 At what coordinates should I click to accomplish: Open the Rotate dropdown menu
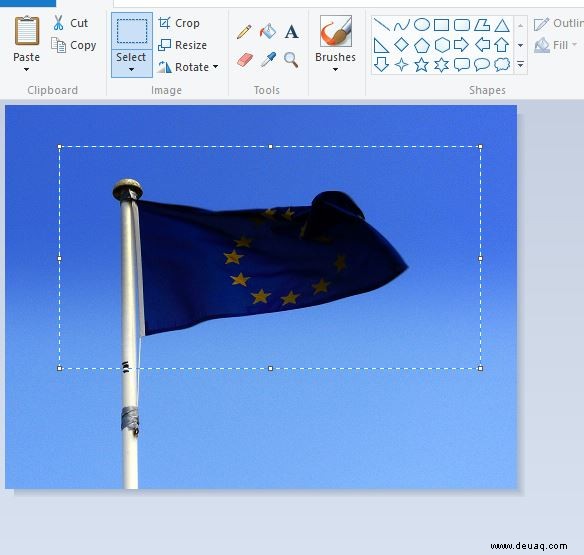[x=188, y=67]
